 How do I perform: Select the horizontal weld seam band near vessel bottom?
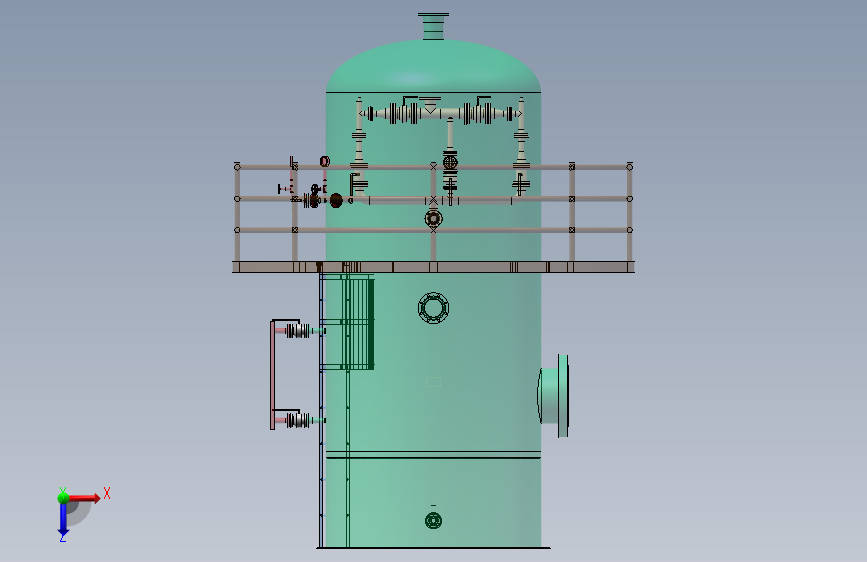click(434, 455)
